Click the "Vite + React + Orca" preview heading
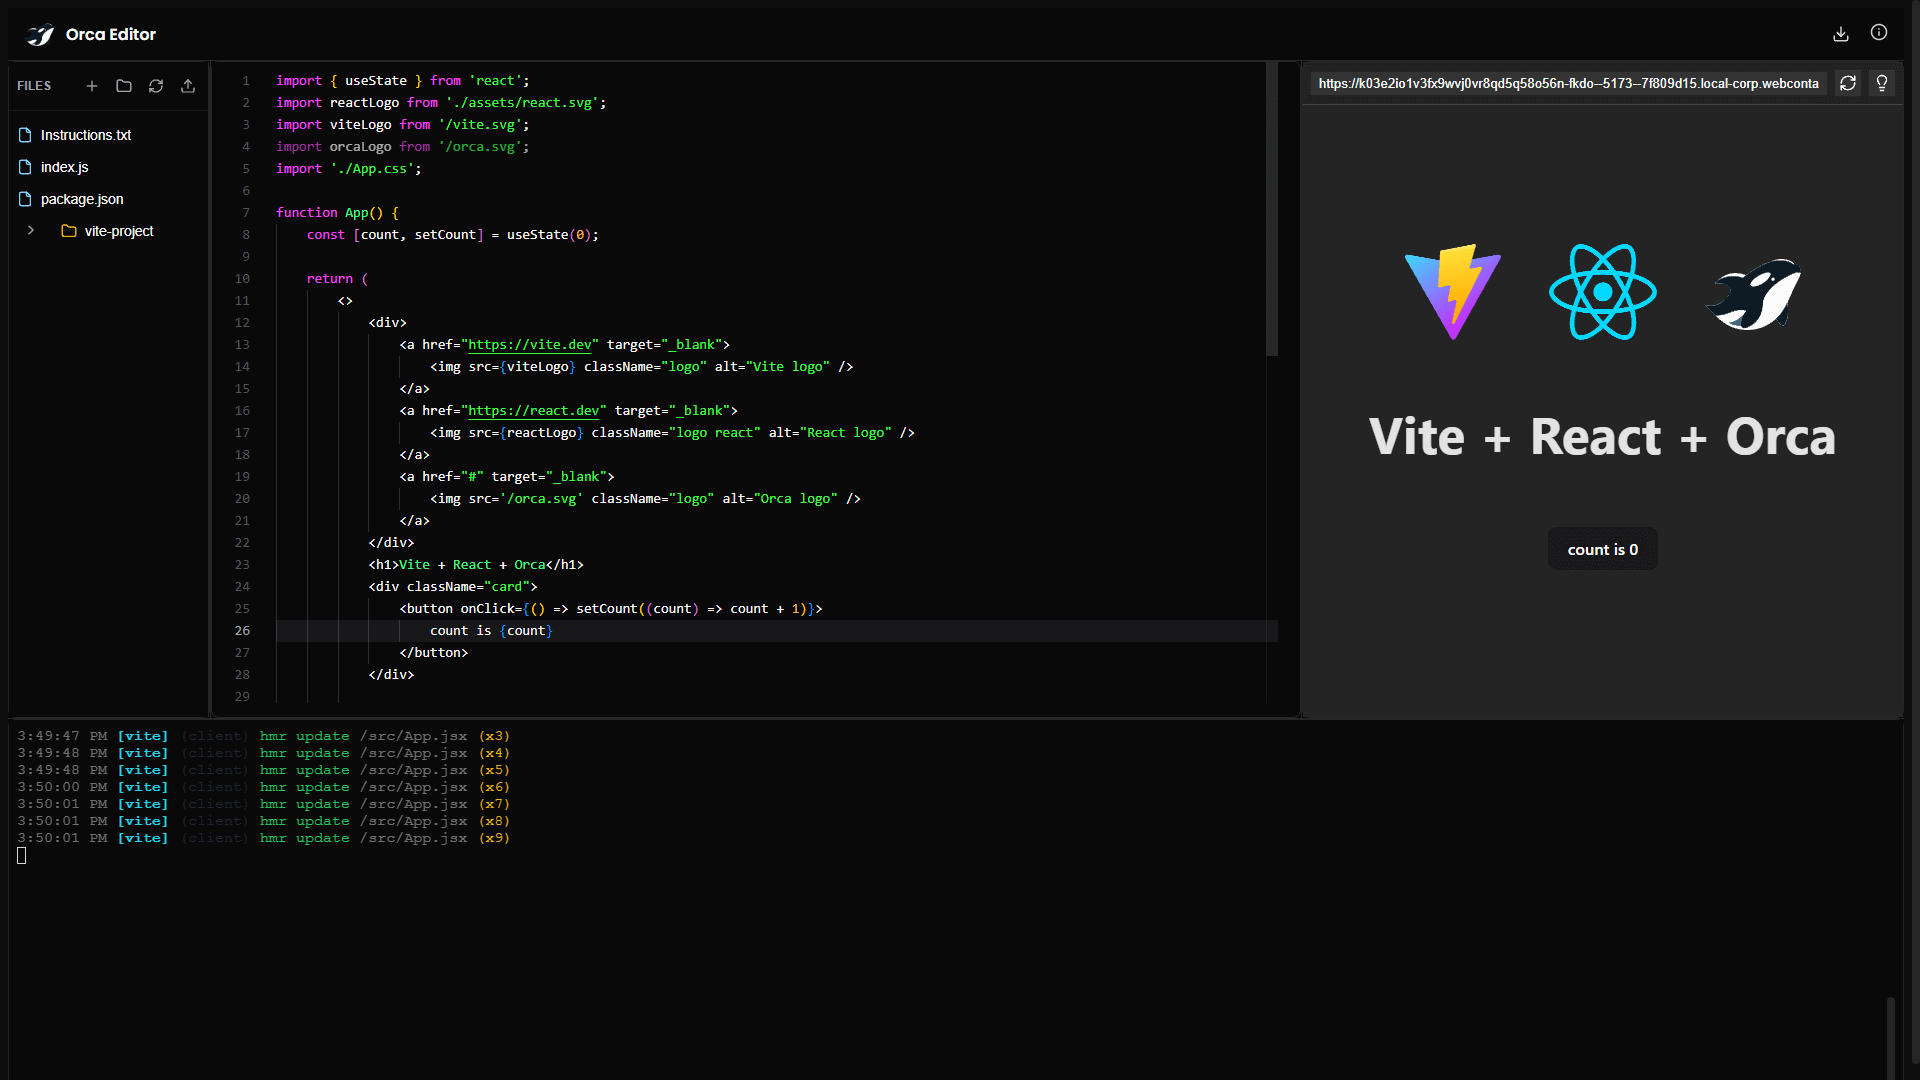The image size is (1920, 1080). point(1602,437)
